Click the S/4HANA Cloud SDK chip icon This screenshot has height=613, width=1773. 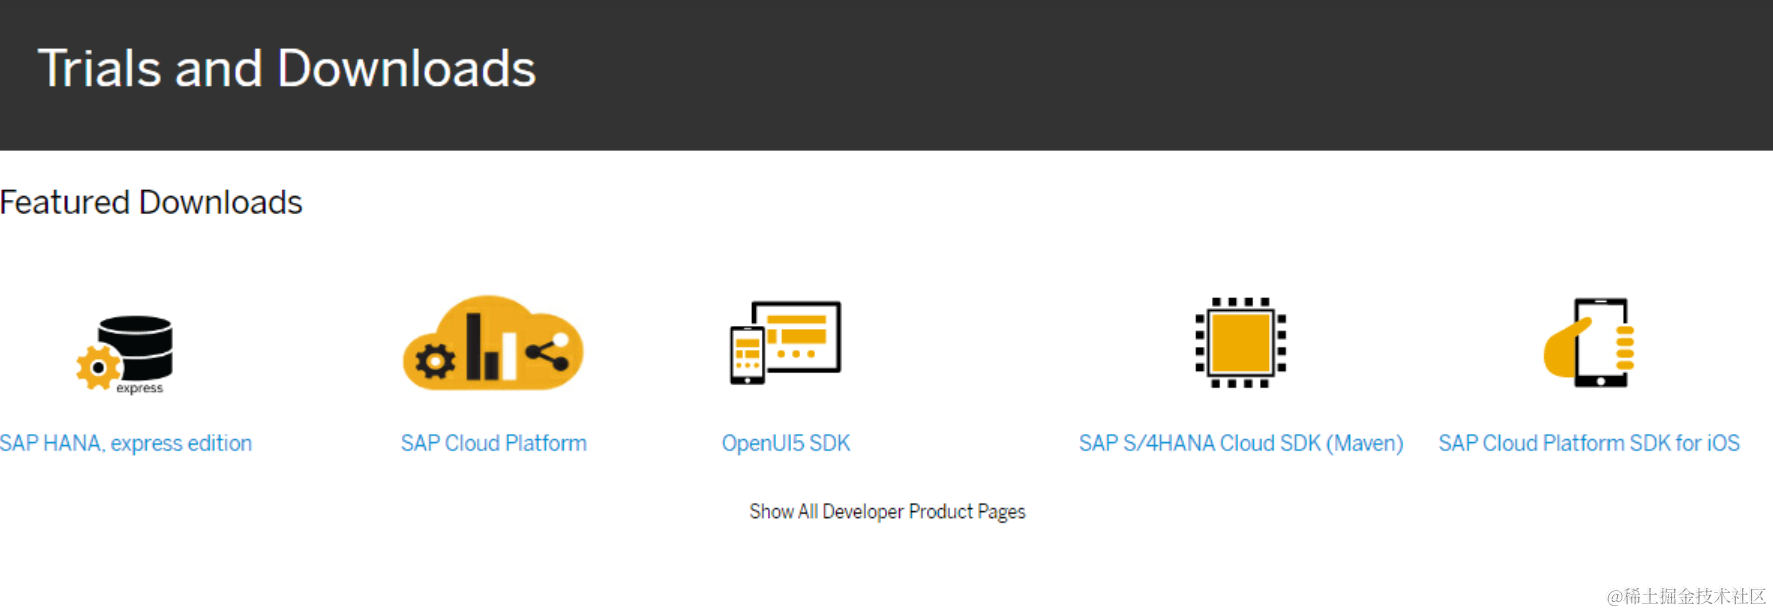click(1241, 342)
